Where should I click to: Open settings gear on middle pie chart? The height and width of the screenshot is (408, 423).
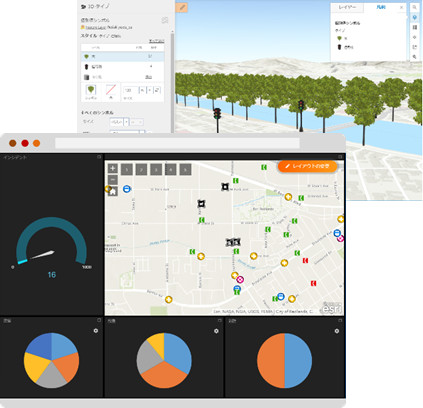point(216,331)
